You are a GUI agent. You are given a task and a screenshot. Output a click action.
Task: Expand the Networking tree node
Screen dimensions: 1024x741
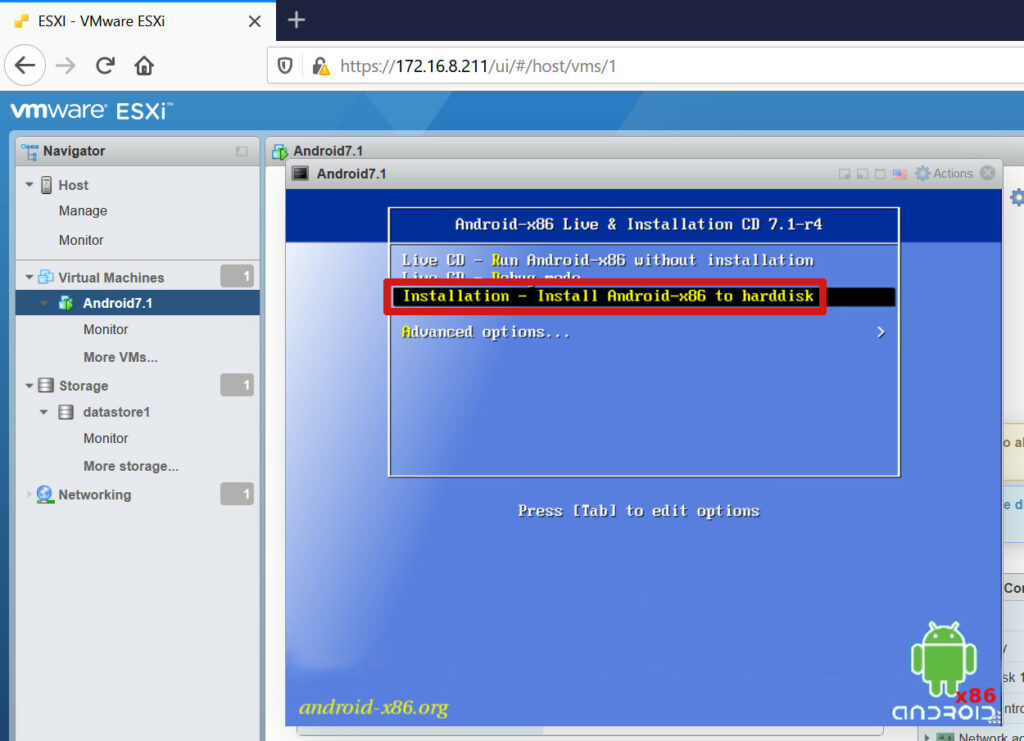tap(29, 495)
